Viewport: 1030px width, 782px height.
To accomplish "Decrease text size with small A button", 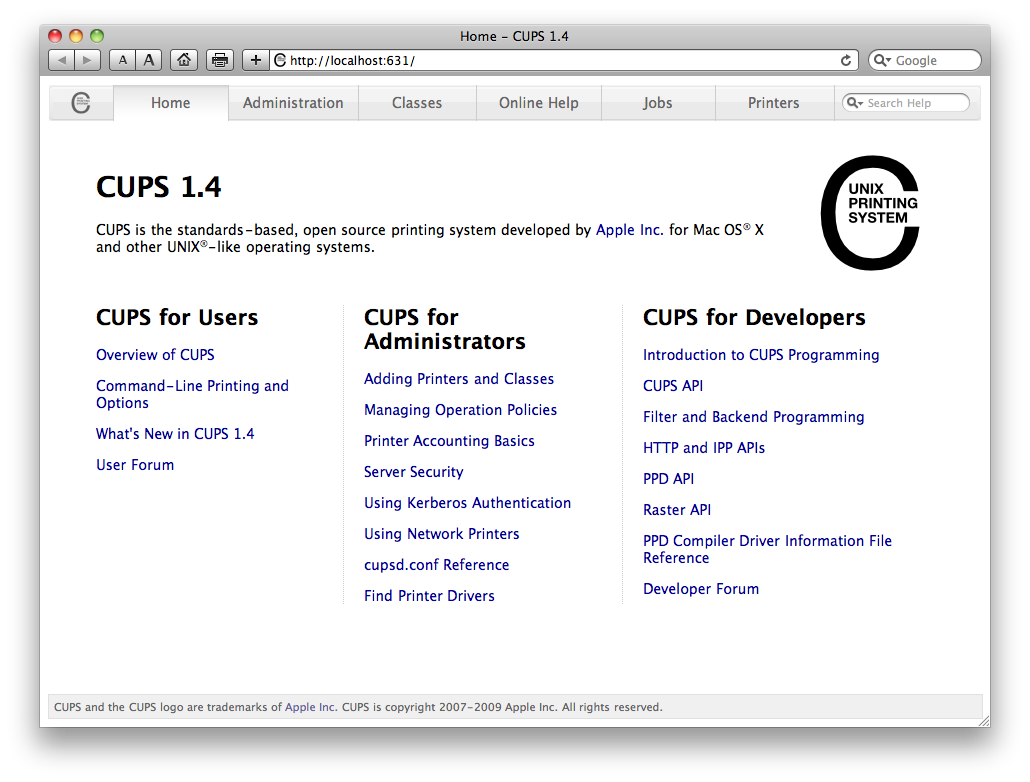I will click(122, 60).
